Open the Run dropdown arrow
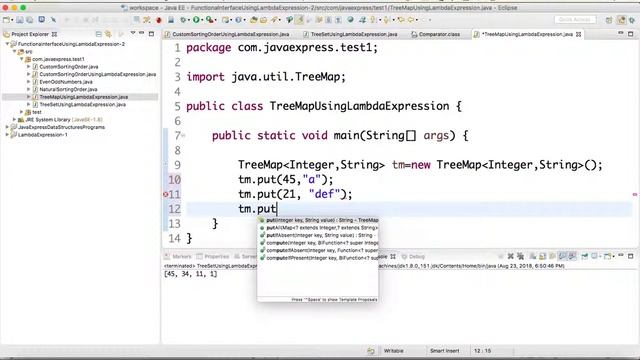Viewport: 640px width, 360px height. 202,20
